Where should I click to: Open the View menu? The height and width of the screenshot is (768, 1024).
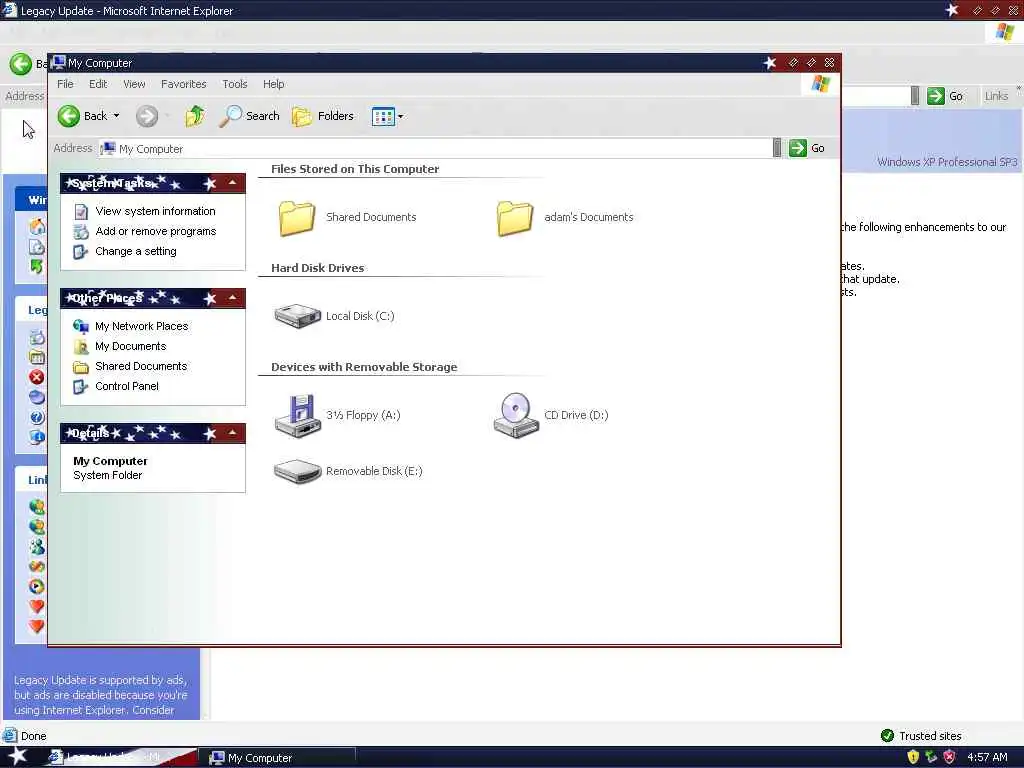(x=134, y=84)
